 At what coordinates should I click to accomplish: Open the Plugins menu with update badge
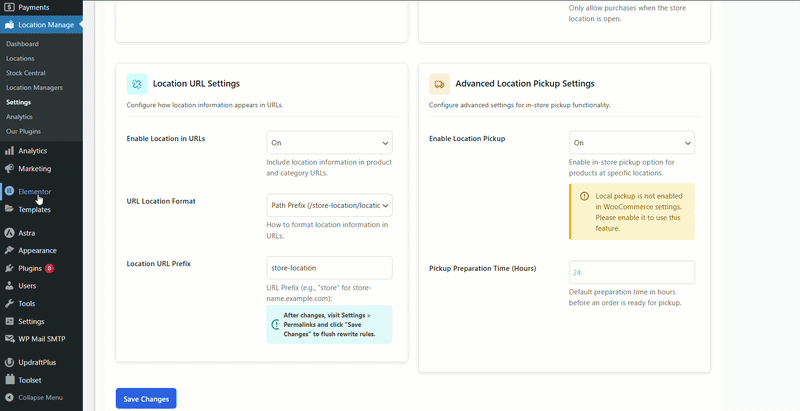30,269
